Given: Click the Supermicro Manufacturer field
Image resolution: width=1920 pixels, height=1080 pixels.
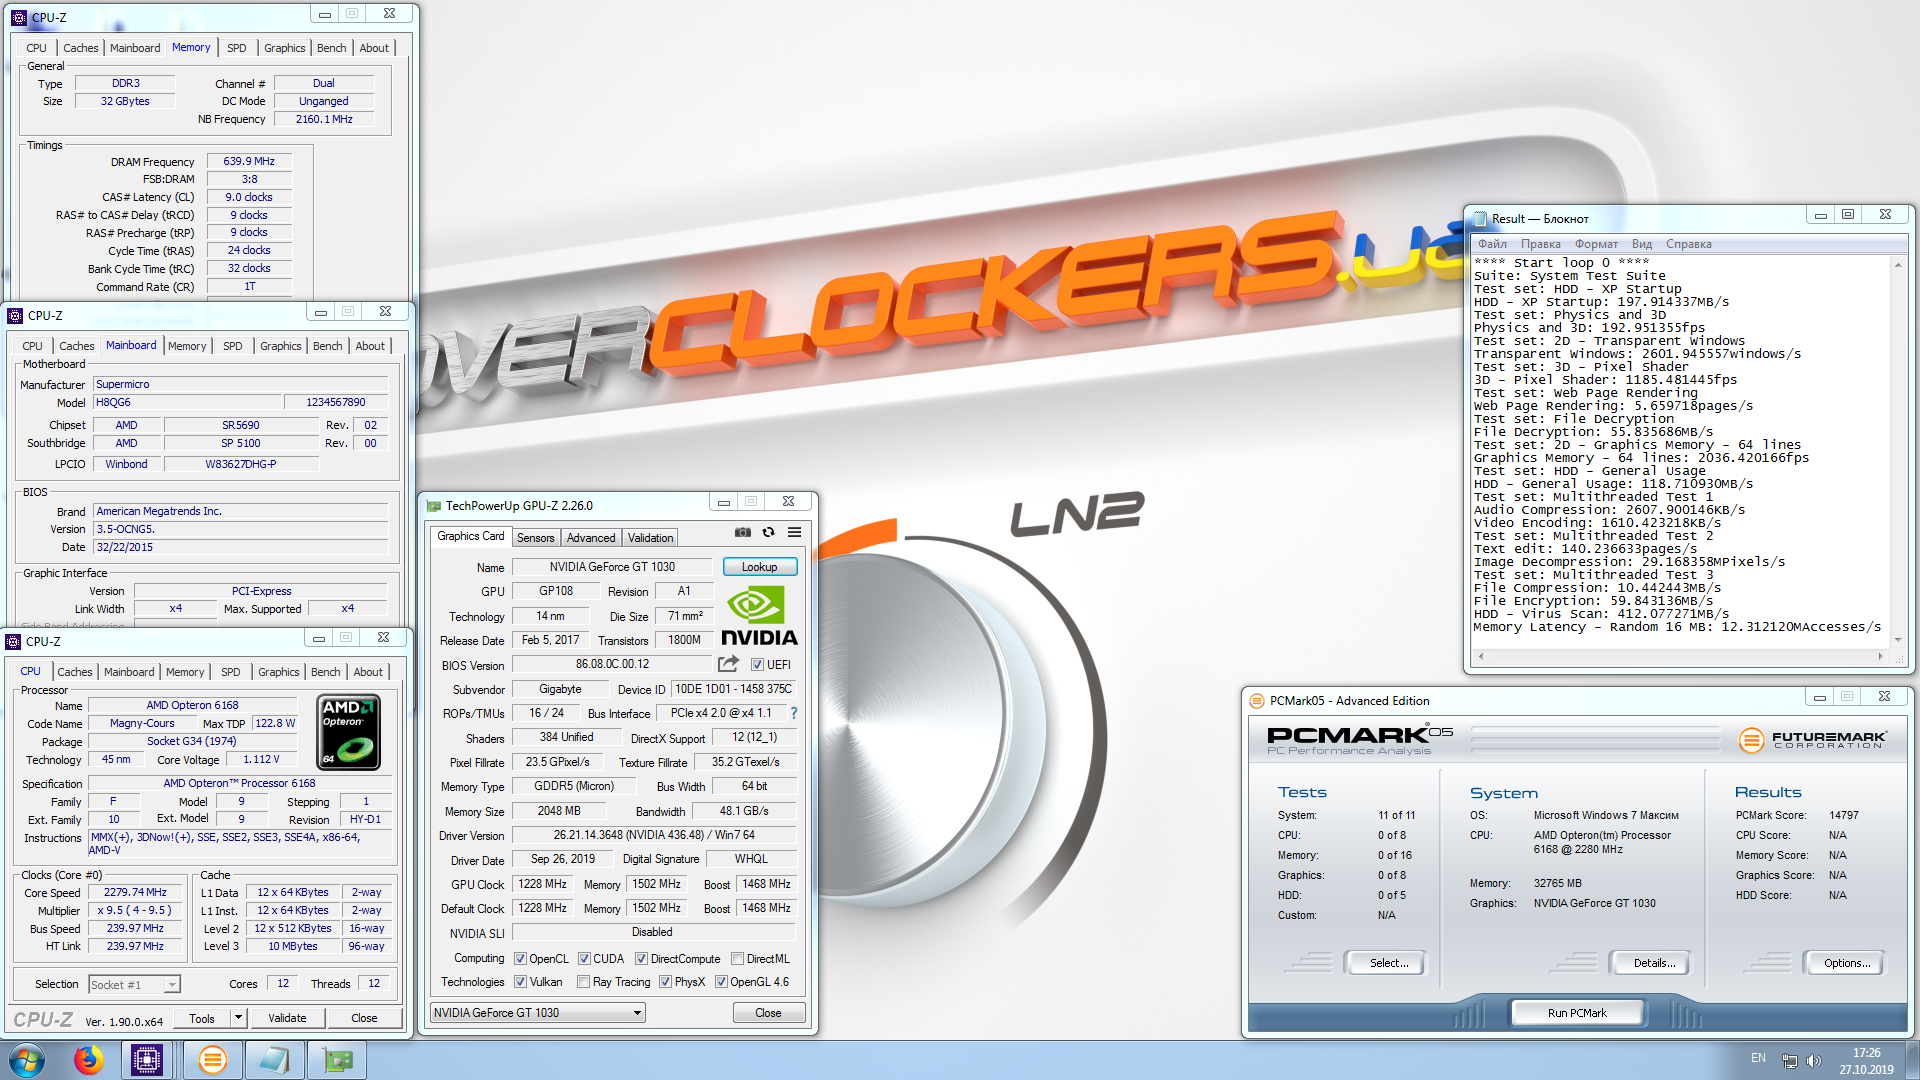Looking at the screenshot, I should click(240, 384).
